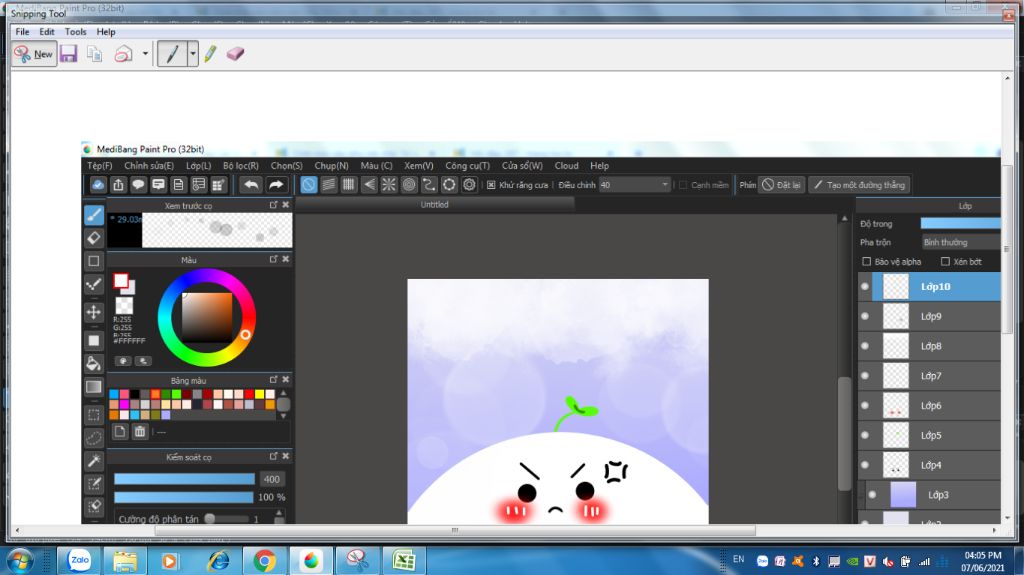Image resolution: width=1024 pixels, height=575 pixels.
Task: Enable the radial snap guide
Action: [x=389, y=185]
